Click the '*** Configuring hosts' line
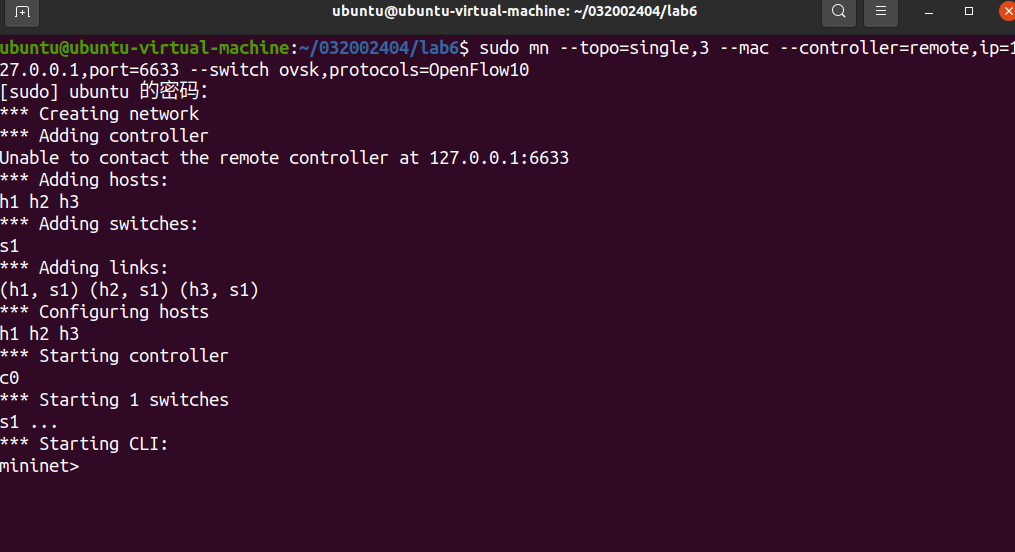The width and height of the screenshot is (1015, 552). pos(104,312)
